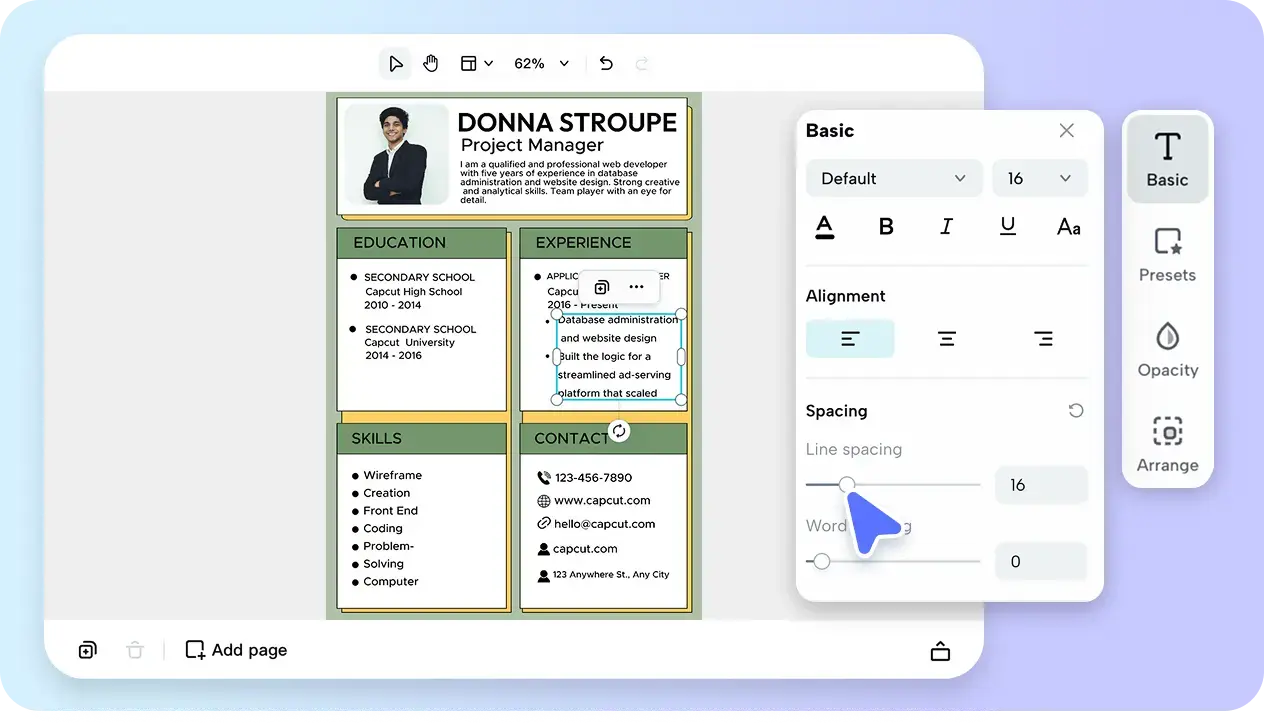Screen dimensions: 1264x723
Task: Click the Word spacing slider handle
Action: (x=822, y=562)
